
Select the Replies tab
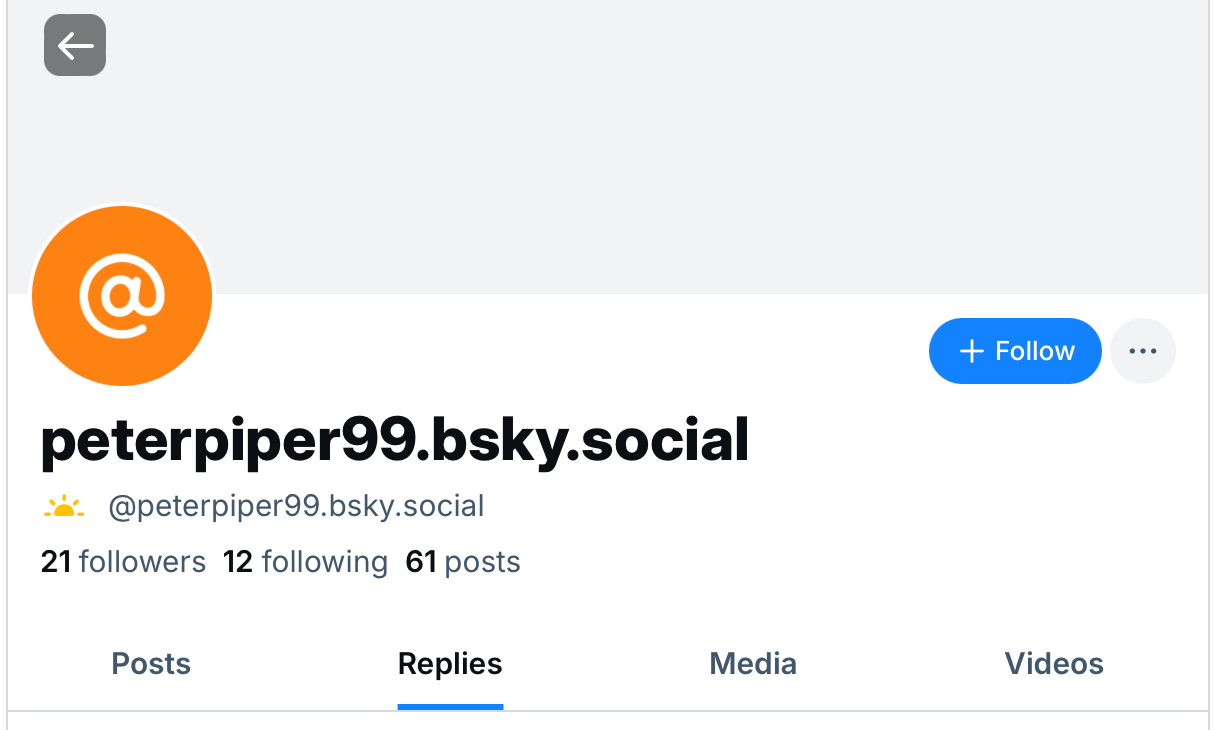click(x=450, y=664)
